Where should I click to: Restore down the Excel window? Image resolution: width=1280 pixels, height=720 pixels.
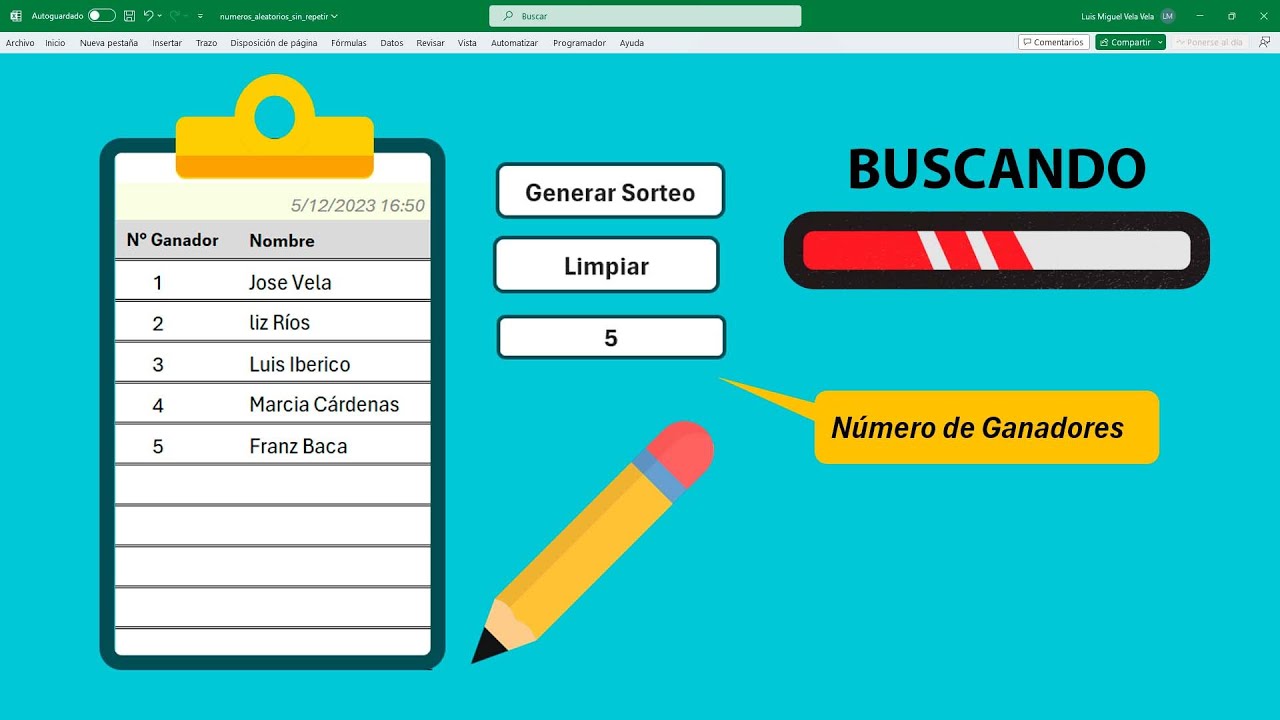[x=1231, y=16]
